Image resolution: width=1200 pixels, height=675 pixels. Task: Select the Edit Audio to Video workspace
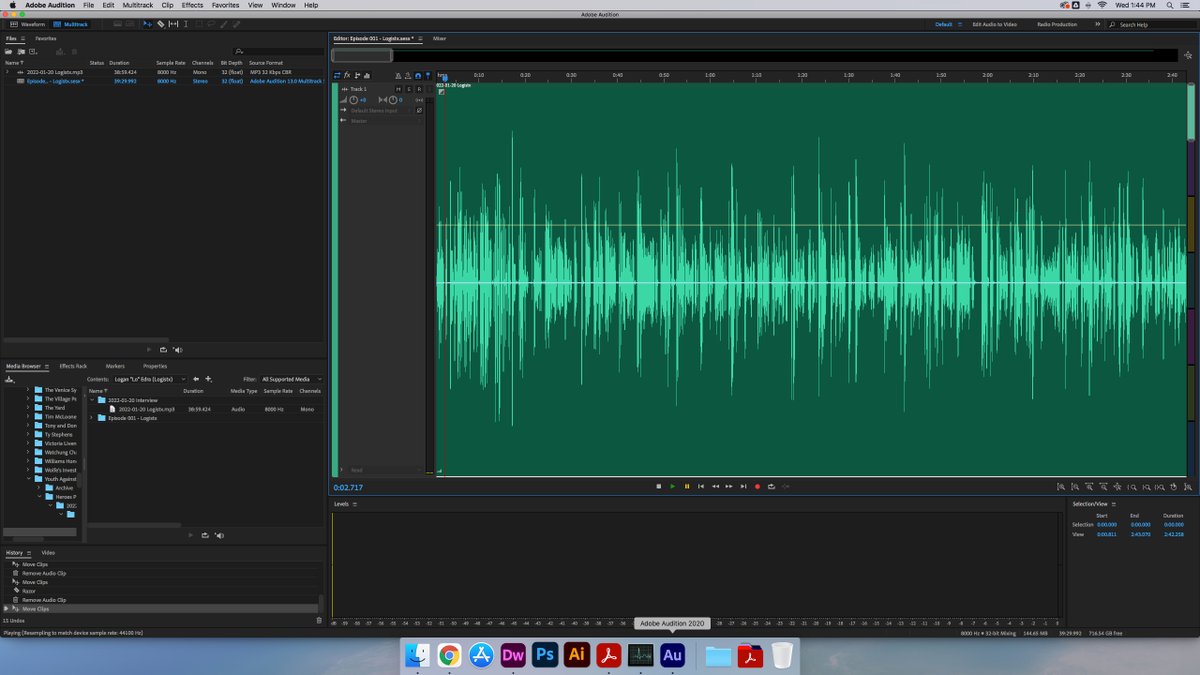click(995, 24)
